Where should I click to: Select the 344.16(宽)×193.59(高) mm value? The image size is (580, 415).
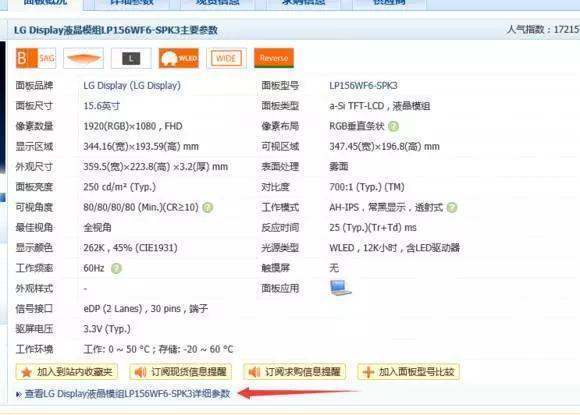coord(141,147)
